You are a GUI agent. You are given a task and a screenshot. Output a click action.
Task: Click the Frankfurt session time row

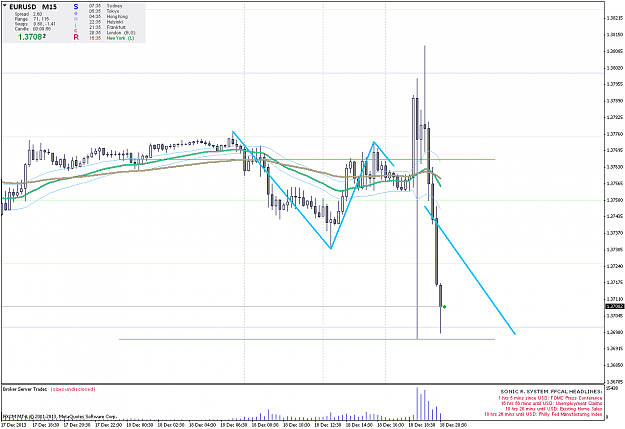[106, 27]
